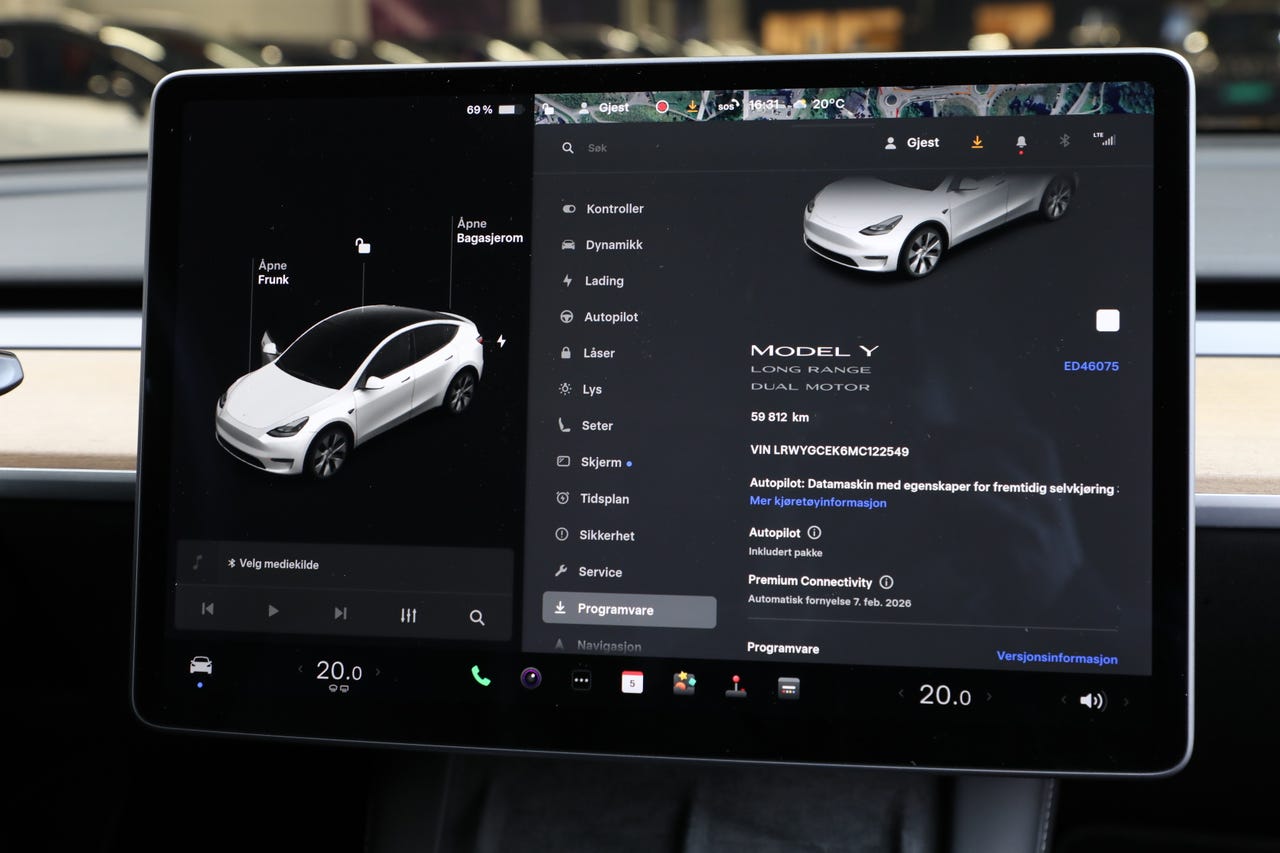The width and height of the screenshot is (1280, 853).
Task: Open the Kontroller settings menu
Action: [602, 209]
